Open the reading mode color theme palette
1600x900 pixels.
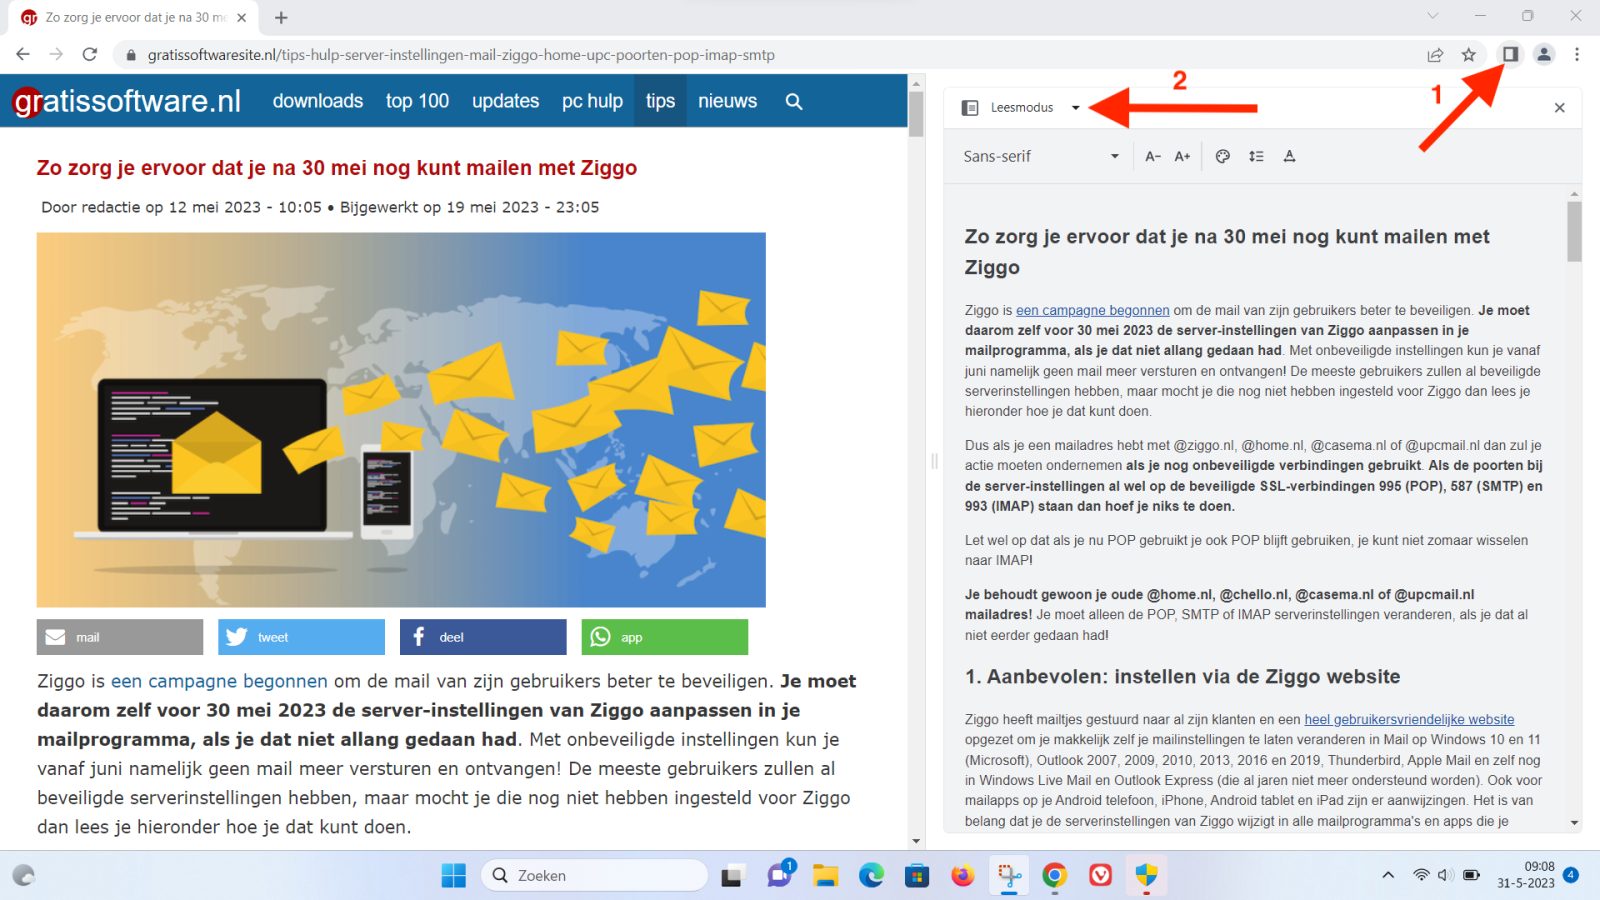(1222, 156)
